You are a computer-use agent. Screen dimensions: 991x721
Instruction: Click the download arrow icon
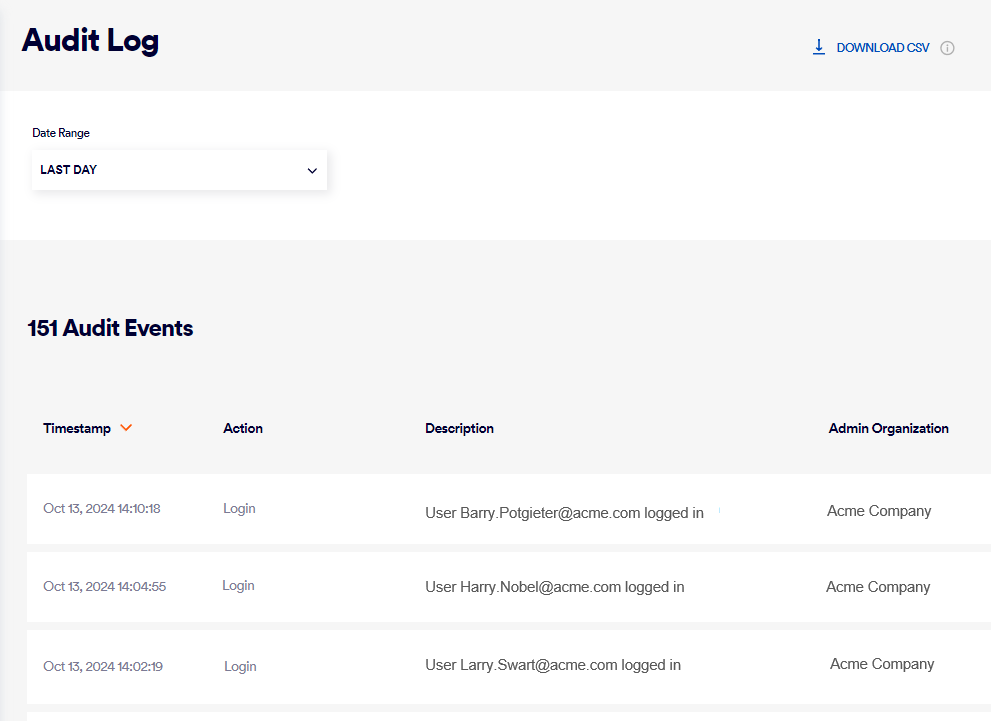pyautogui.click(x=818, y=47)
